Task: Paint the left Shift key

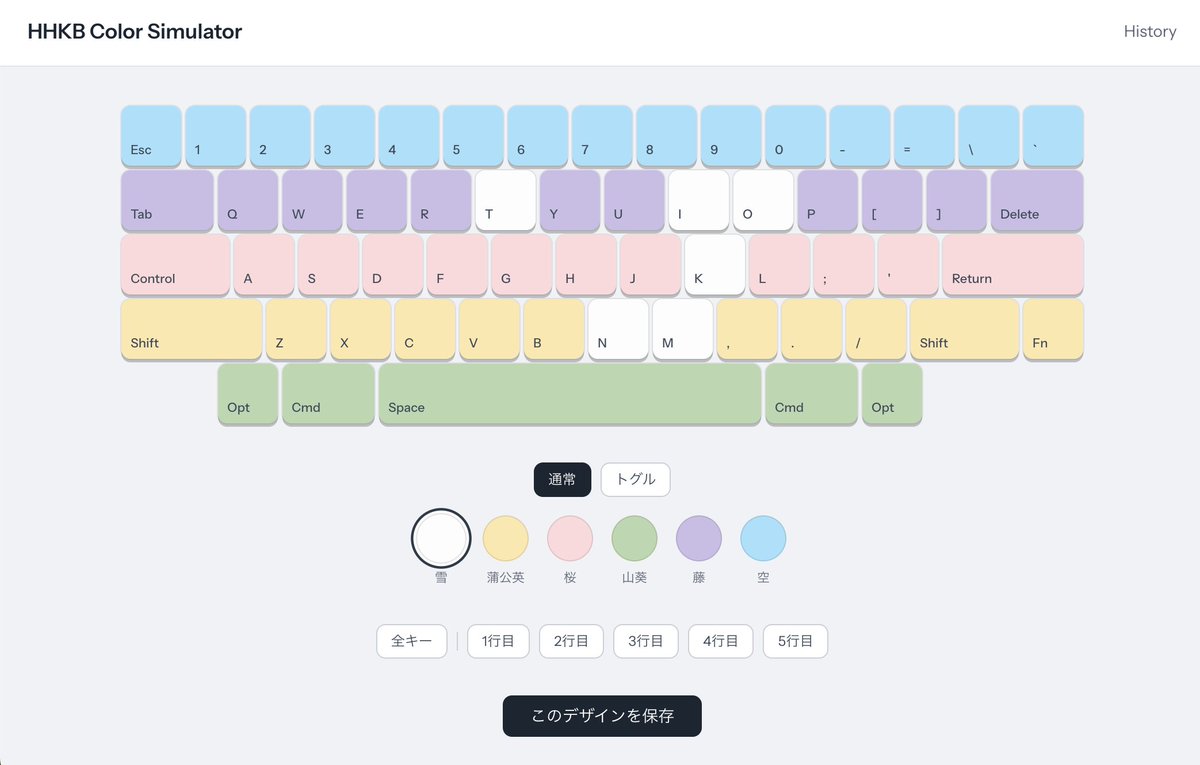Action: (x=191, y=329)
